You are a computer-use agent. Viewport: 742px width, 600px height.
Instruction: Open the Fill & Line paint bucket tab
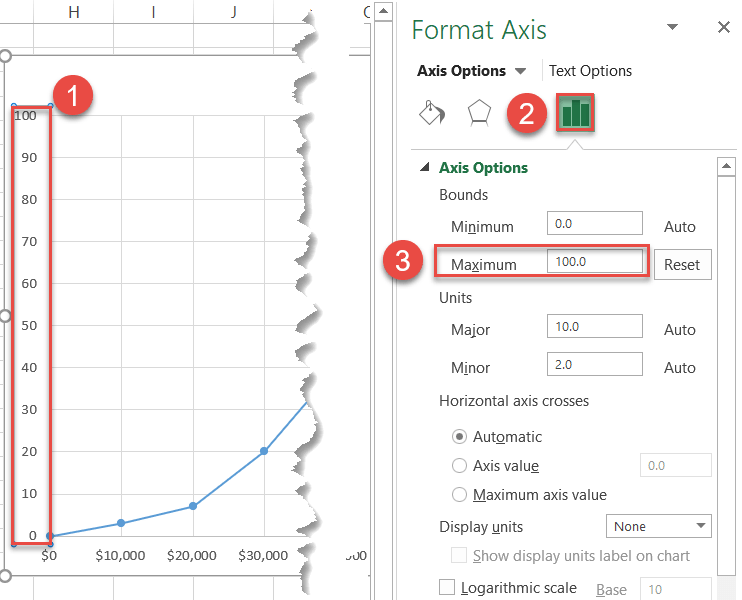point(432,113)
